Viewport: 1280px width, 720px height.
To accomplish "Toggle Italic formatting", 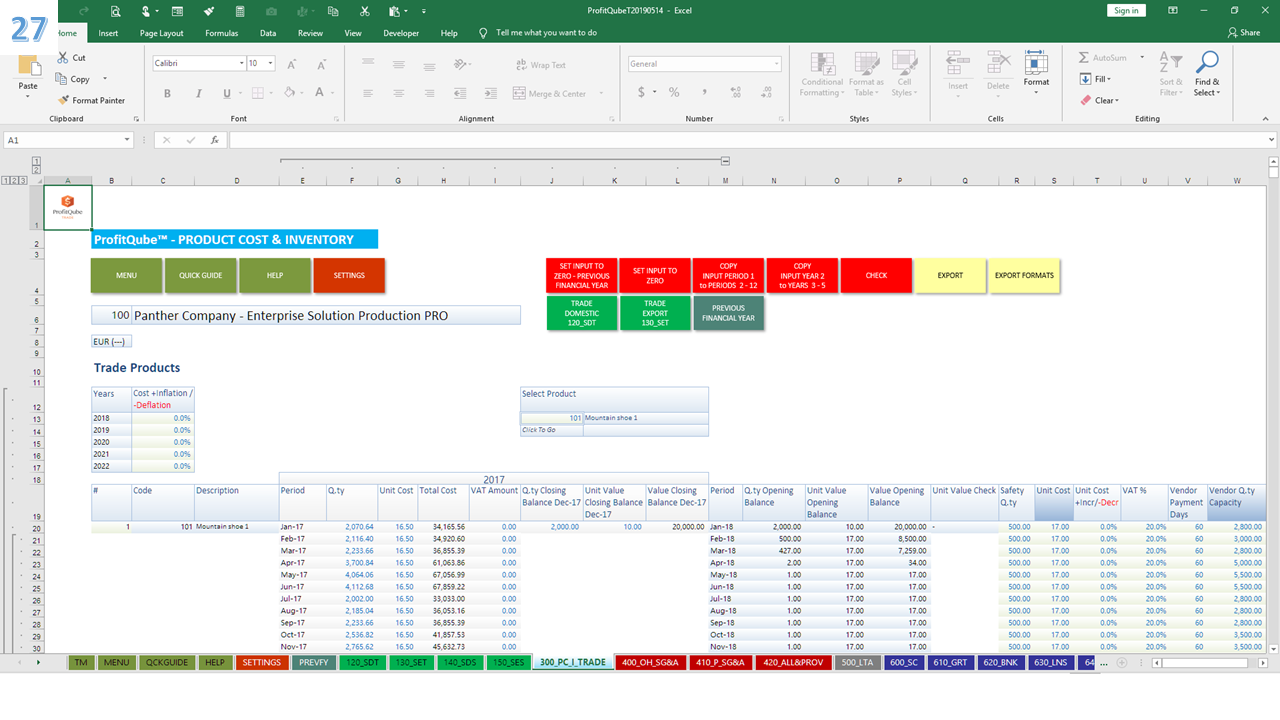I will click(197, 94).
